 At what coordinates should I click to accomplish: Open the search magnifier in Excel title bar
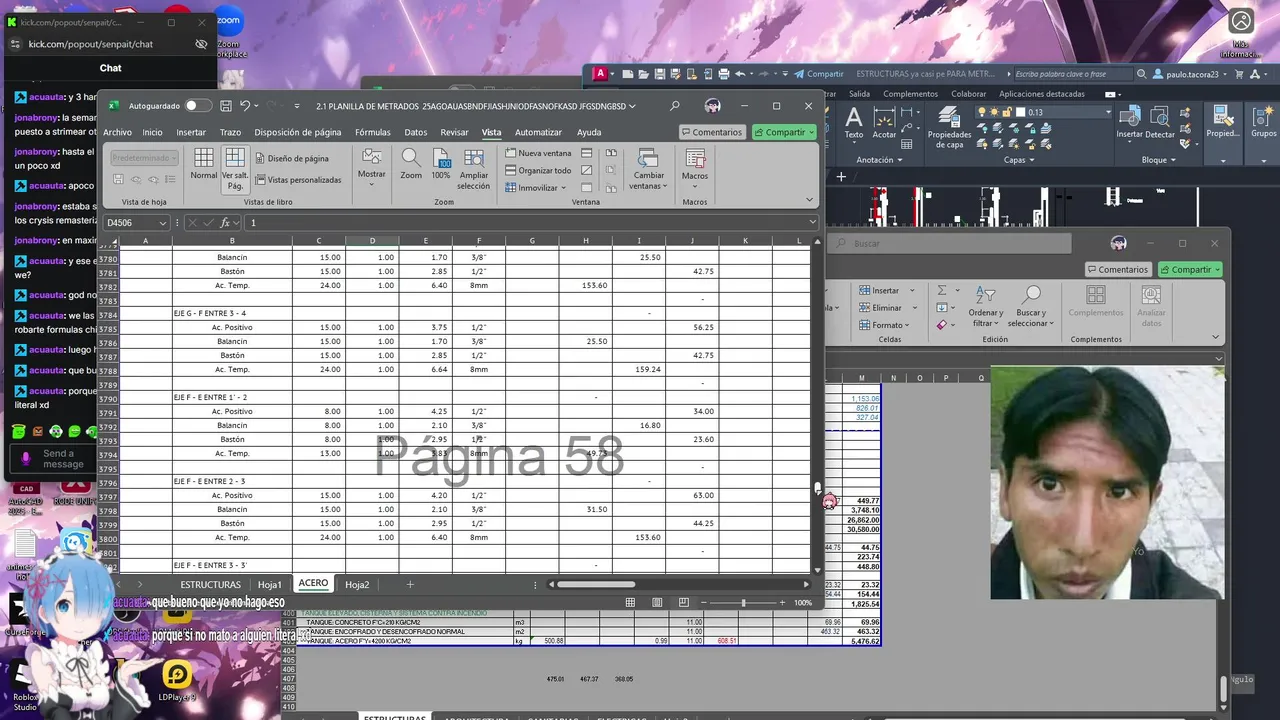(675, 106)
